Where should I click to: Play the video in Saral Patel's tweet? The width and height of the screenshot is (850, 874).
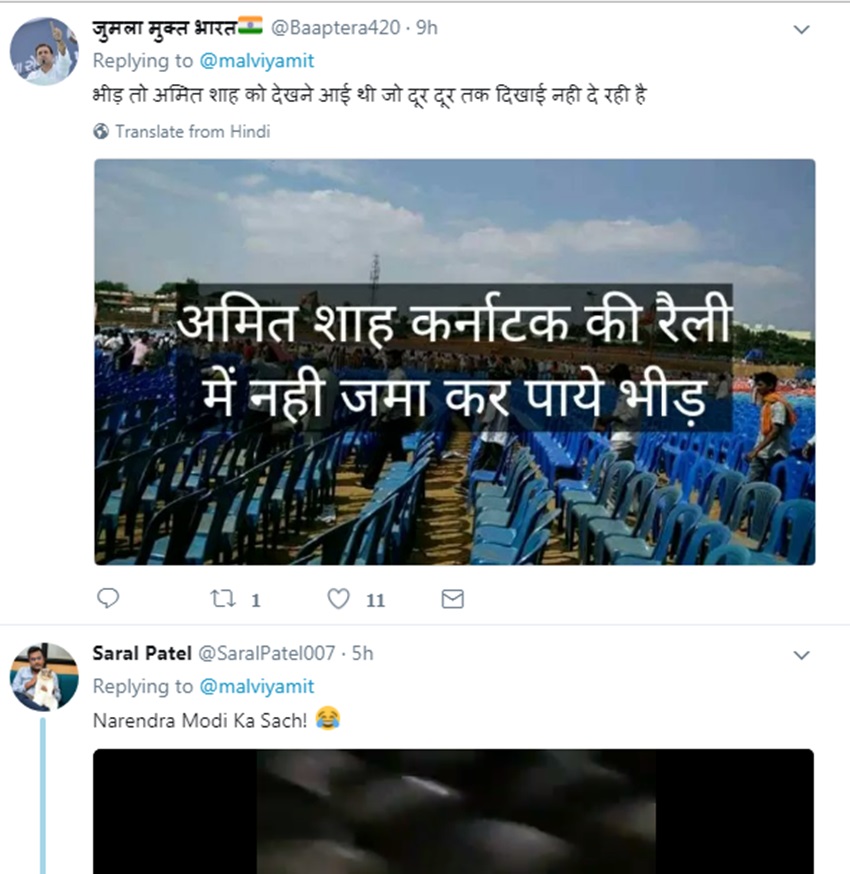point(454,810)
